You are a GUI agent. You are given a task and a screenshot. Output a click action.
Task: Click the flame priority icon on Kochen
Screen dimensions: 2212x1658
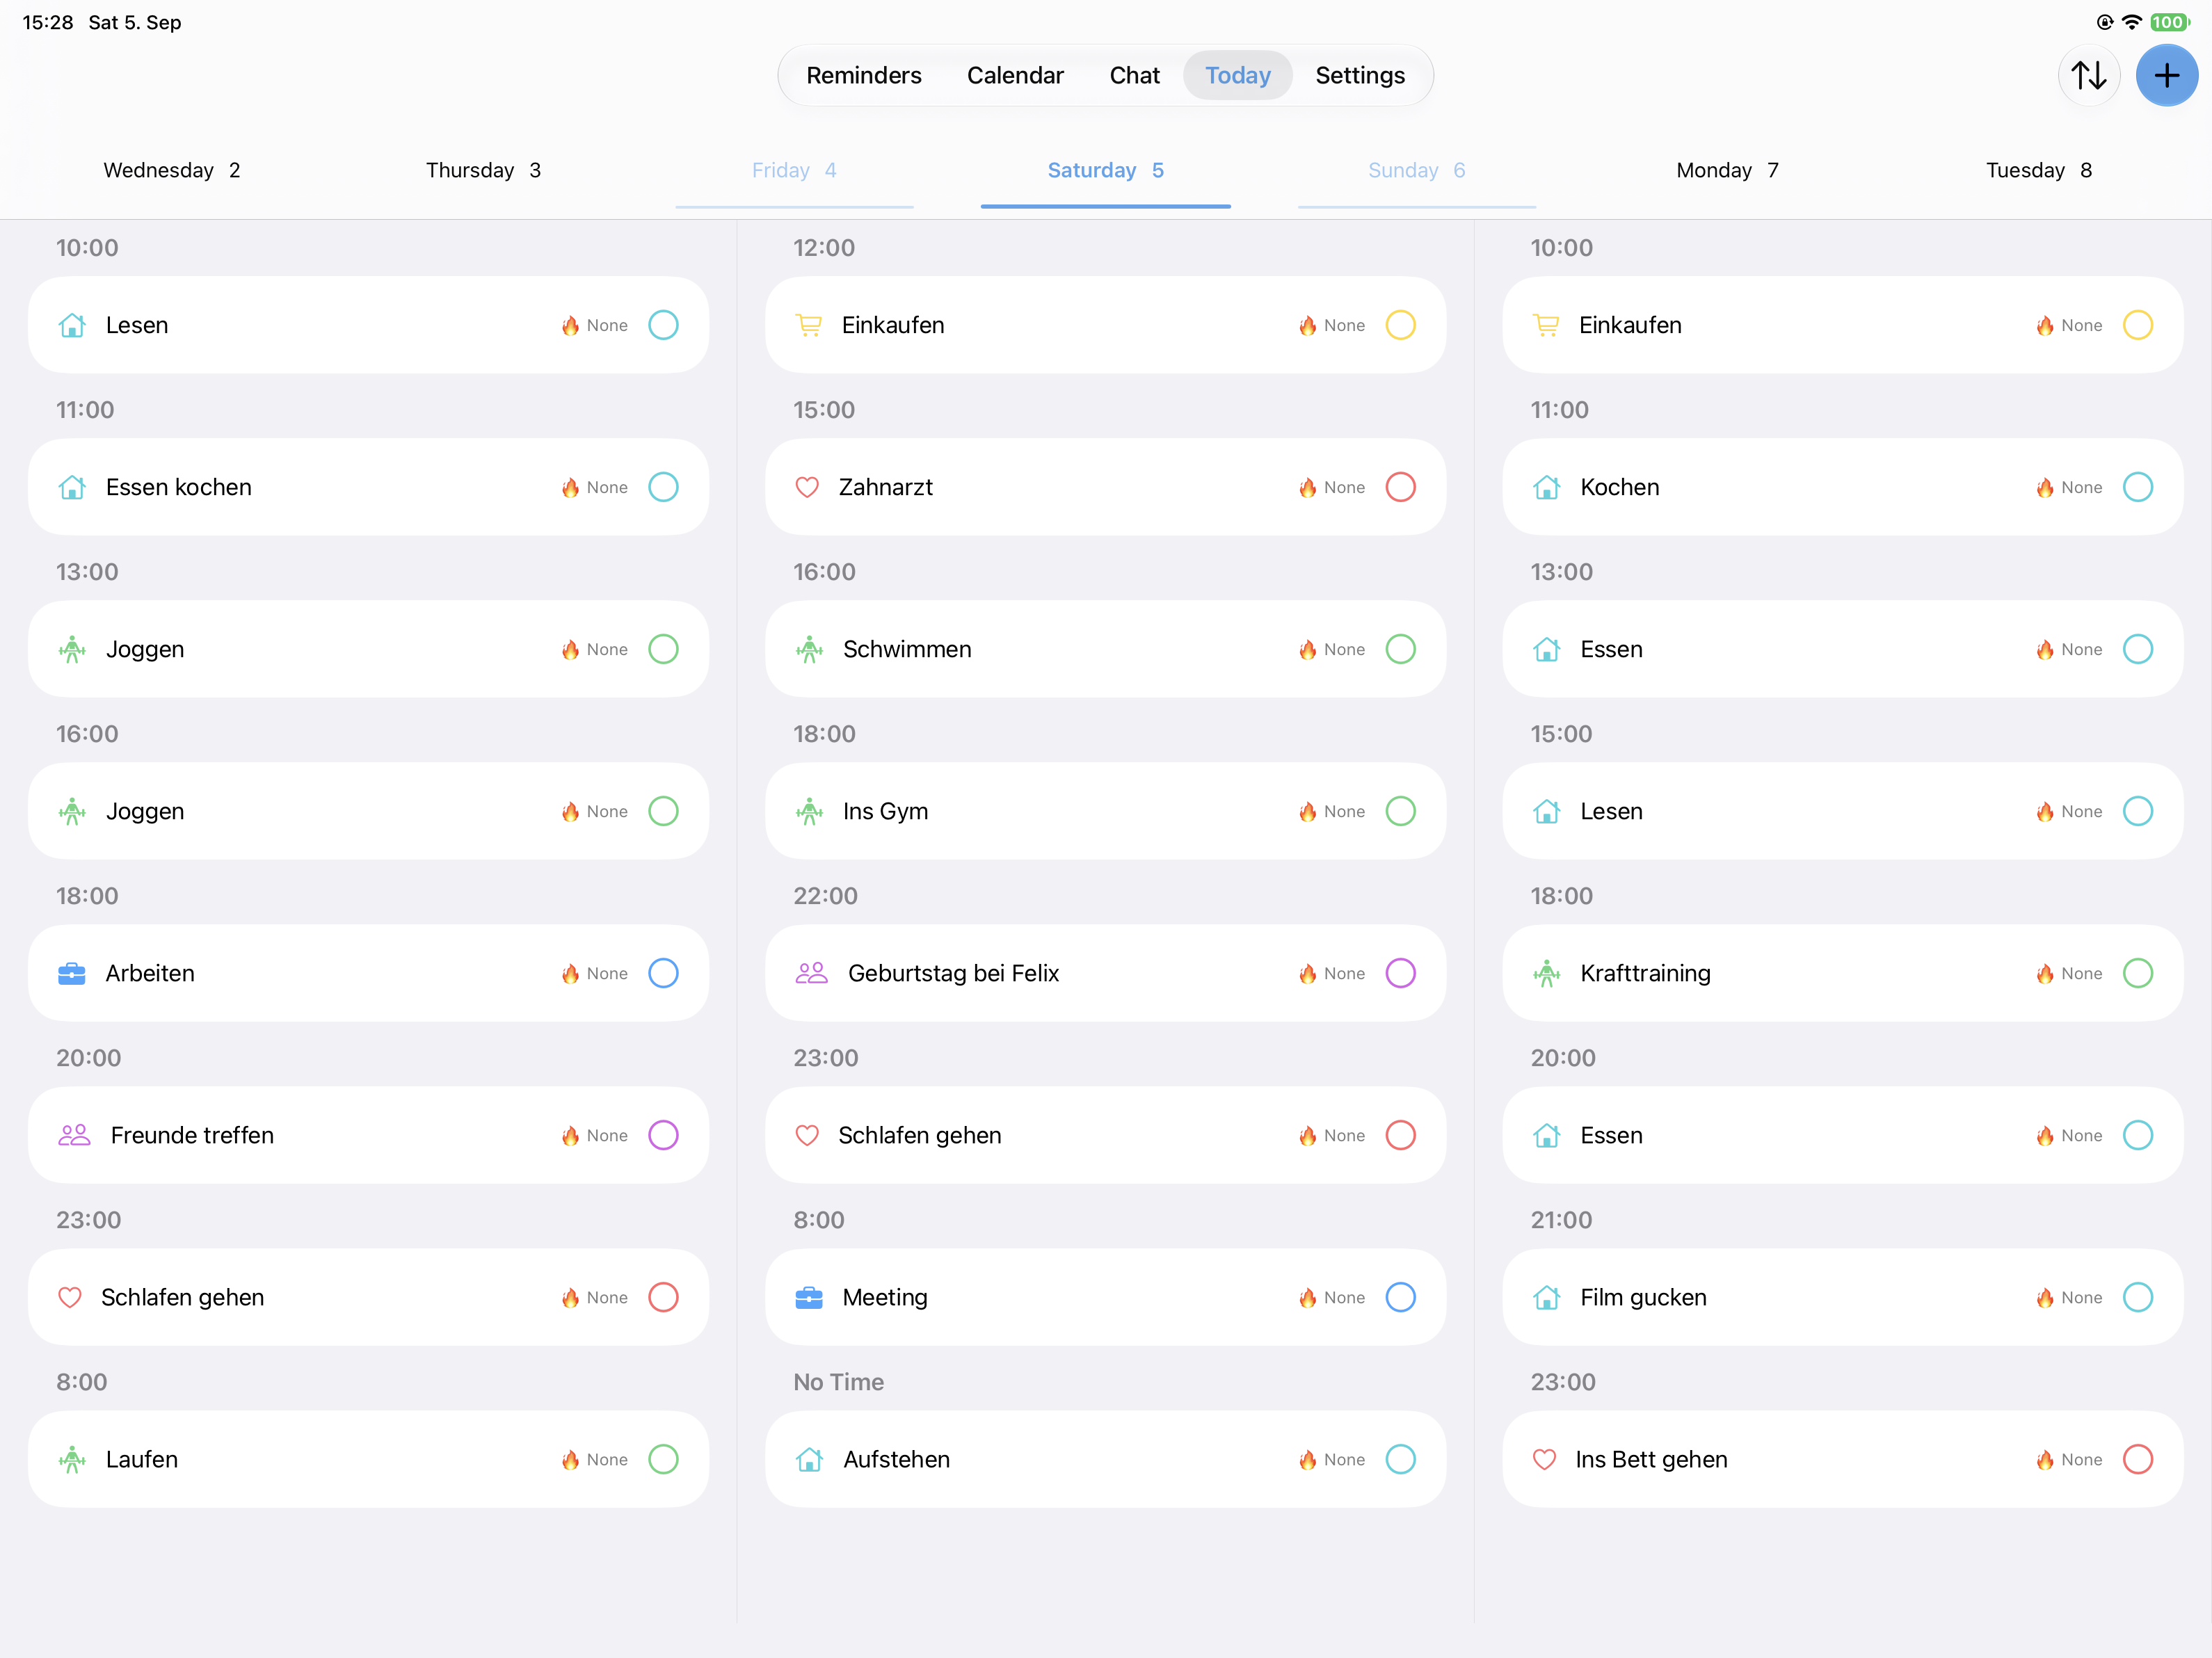tap(2044, 487)
